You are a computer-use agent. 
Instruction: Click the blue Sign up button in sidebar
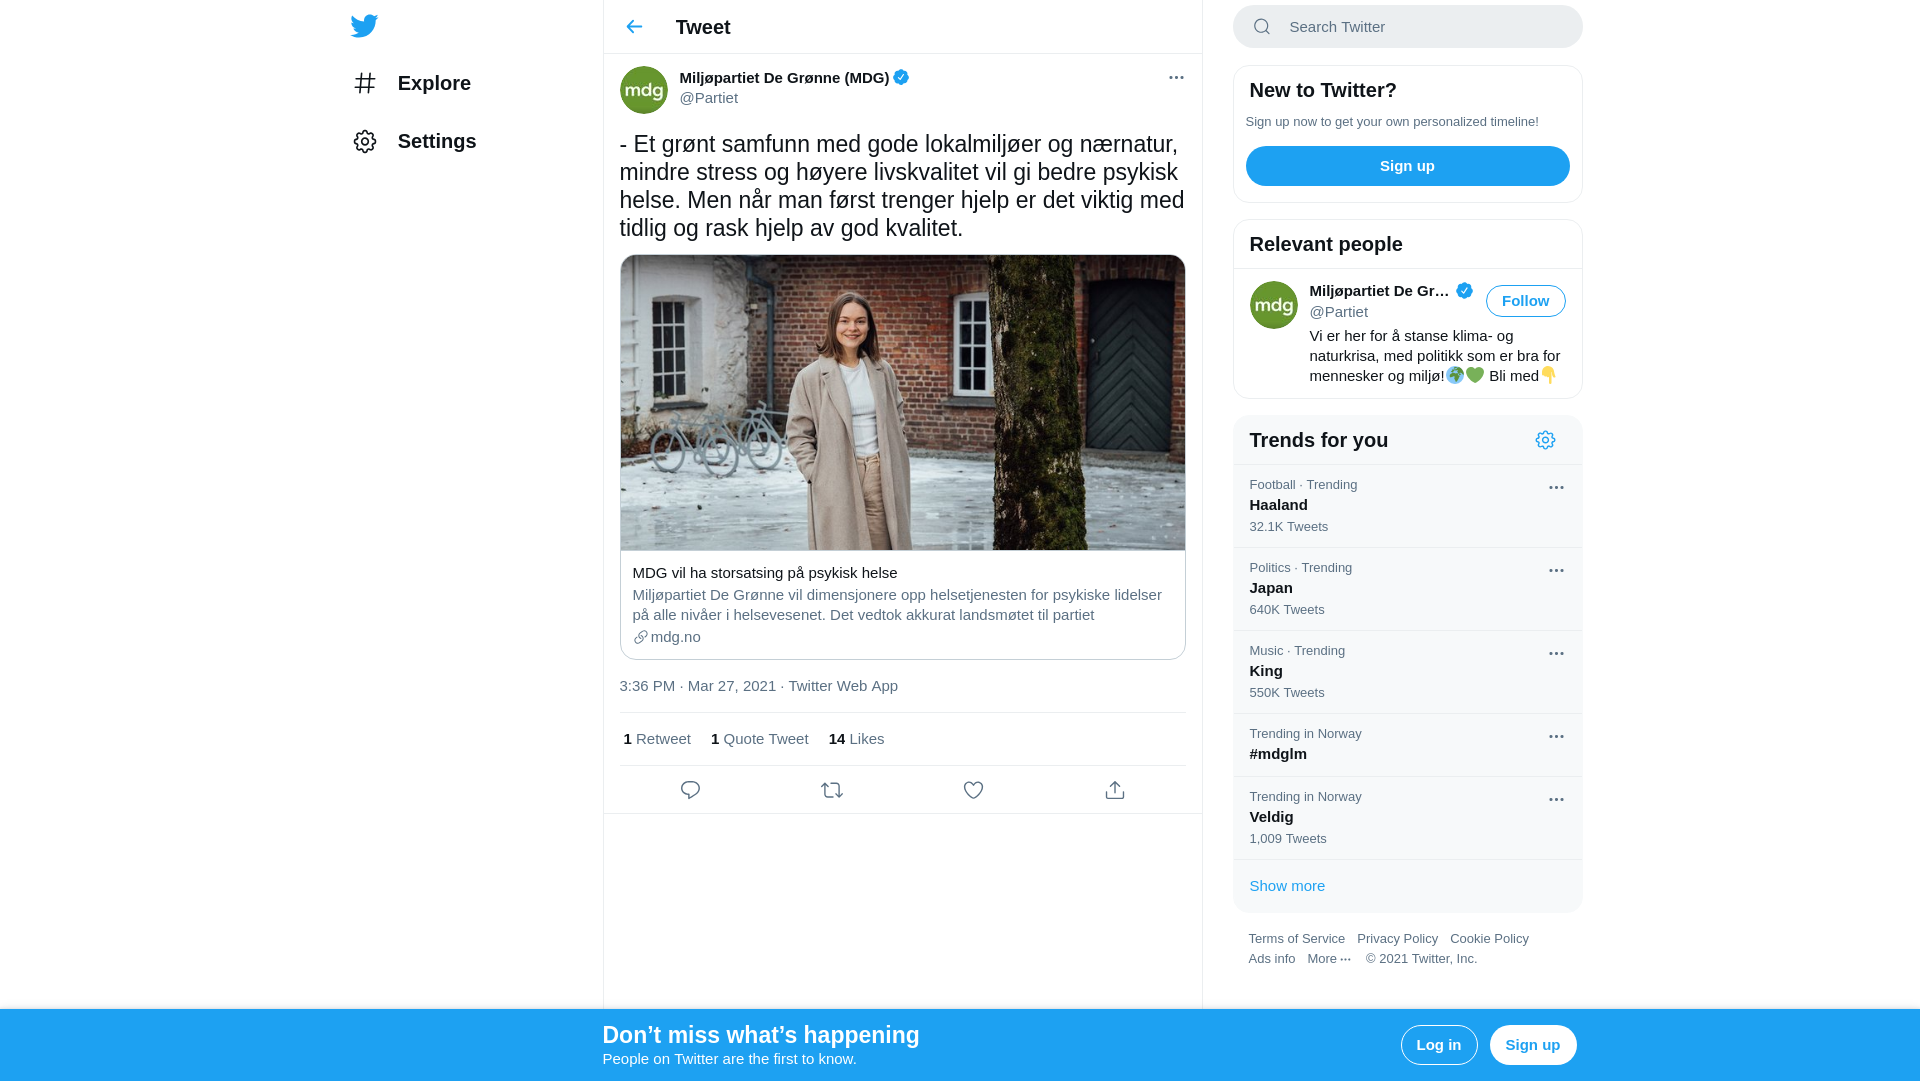tap(1407, 166)
